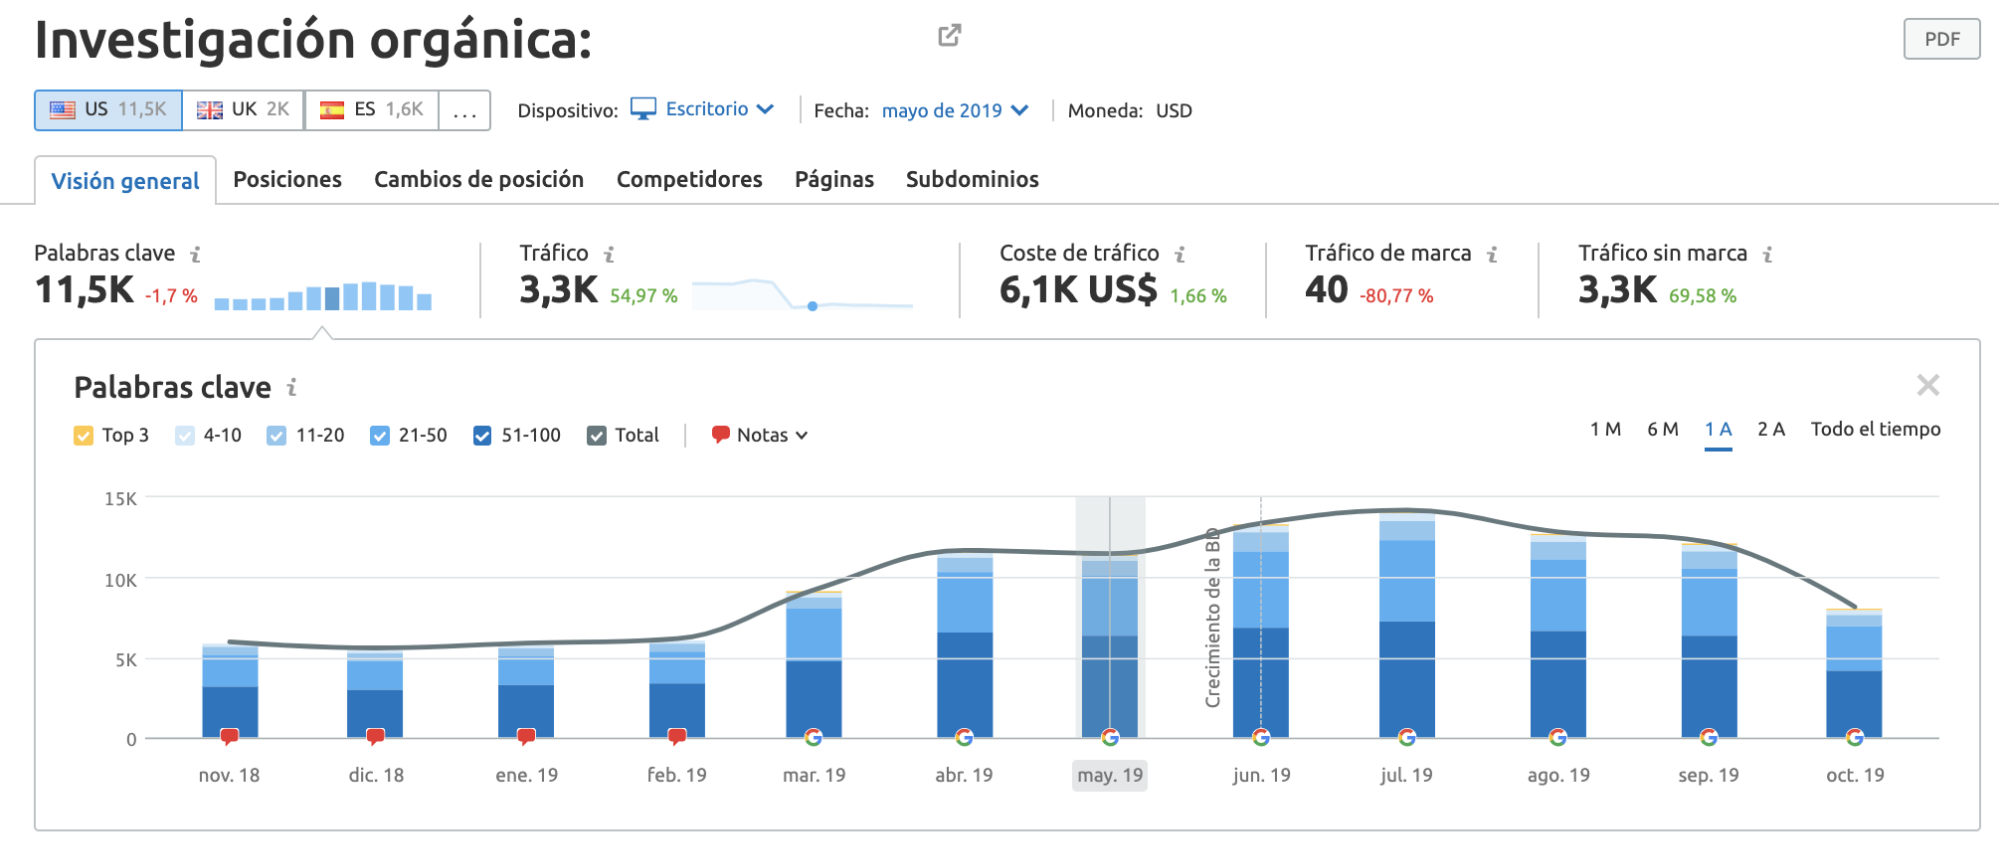Set chart range to 1 M

click(x=1605, y=429)
